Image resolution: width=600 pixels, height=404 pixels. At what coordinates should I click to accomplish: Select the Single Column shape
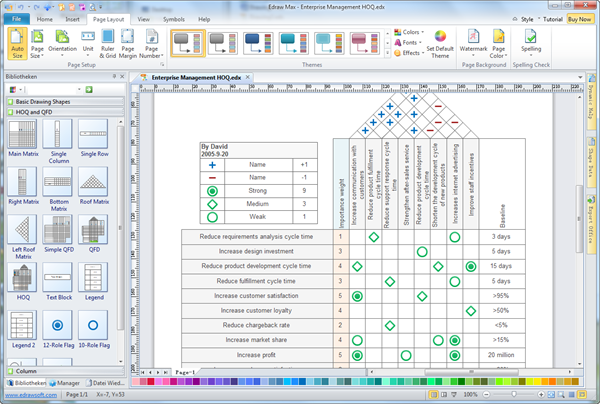(58, 142)
